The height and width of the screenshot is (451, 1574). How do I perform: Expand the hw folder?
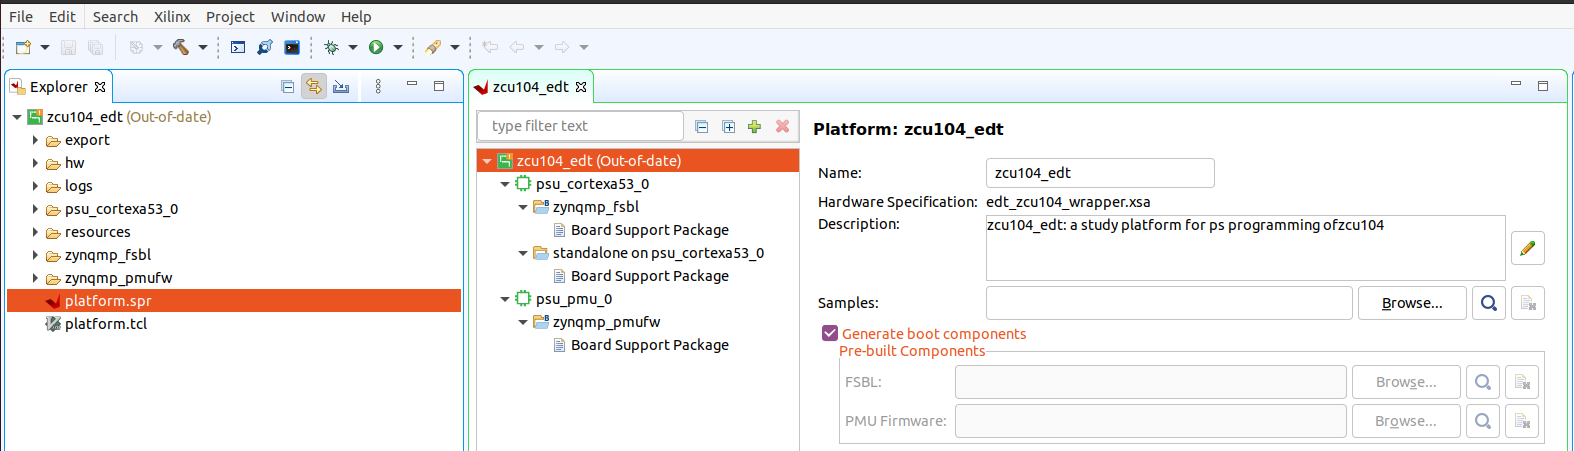click(x=35, y=163)
